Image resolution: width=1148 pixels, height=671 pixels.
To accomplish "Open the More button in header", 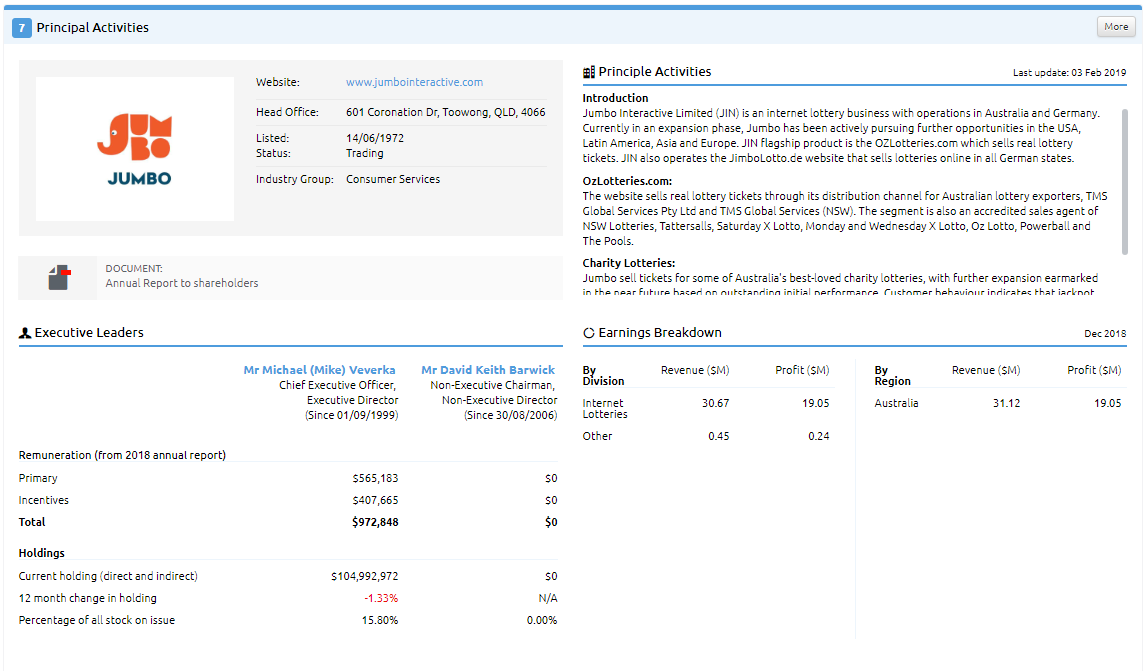I will click(1116, 26).
